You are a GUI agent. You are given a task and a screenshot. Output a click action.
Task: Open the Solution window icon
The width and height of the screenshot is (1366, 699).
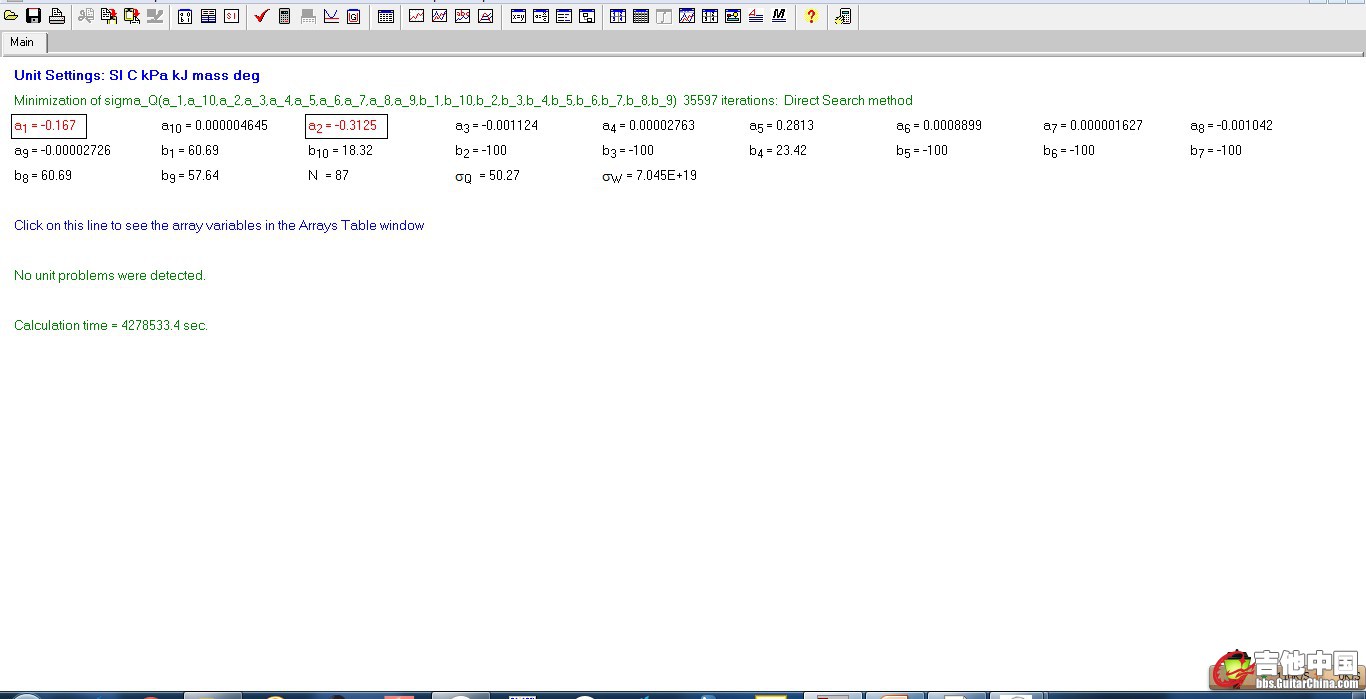564,16
